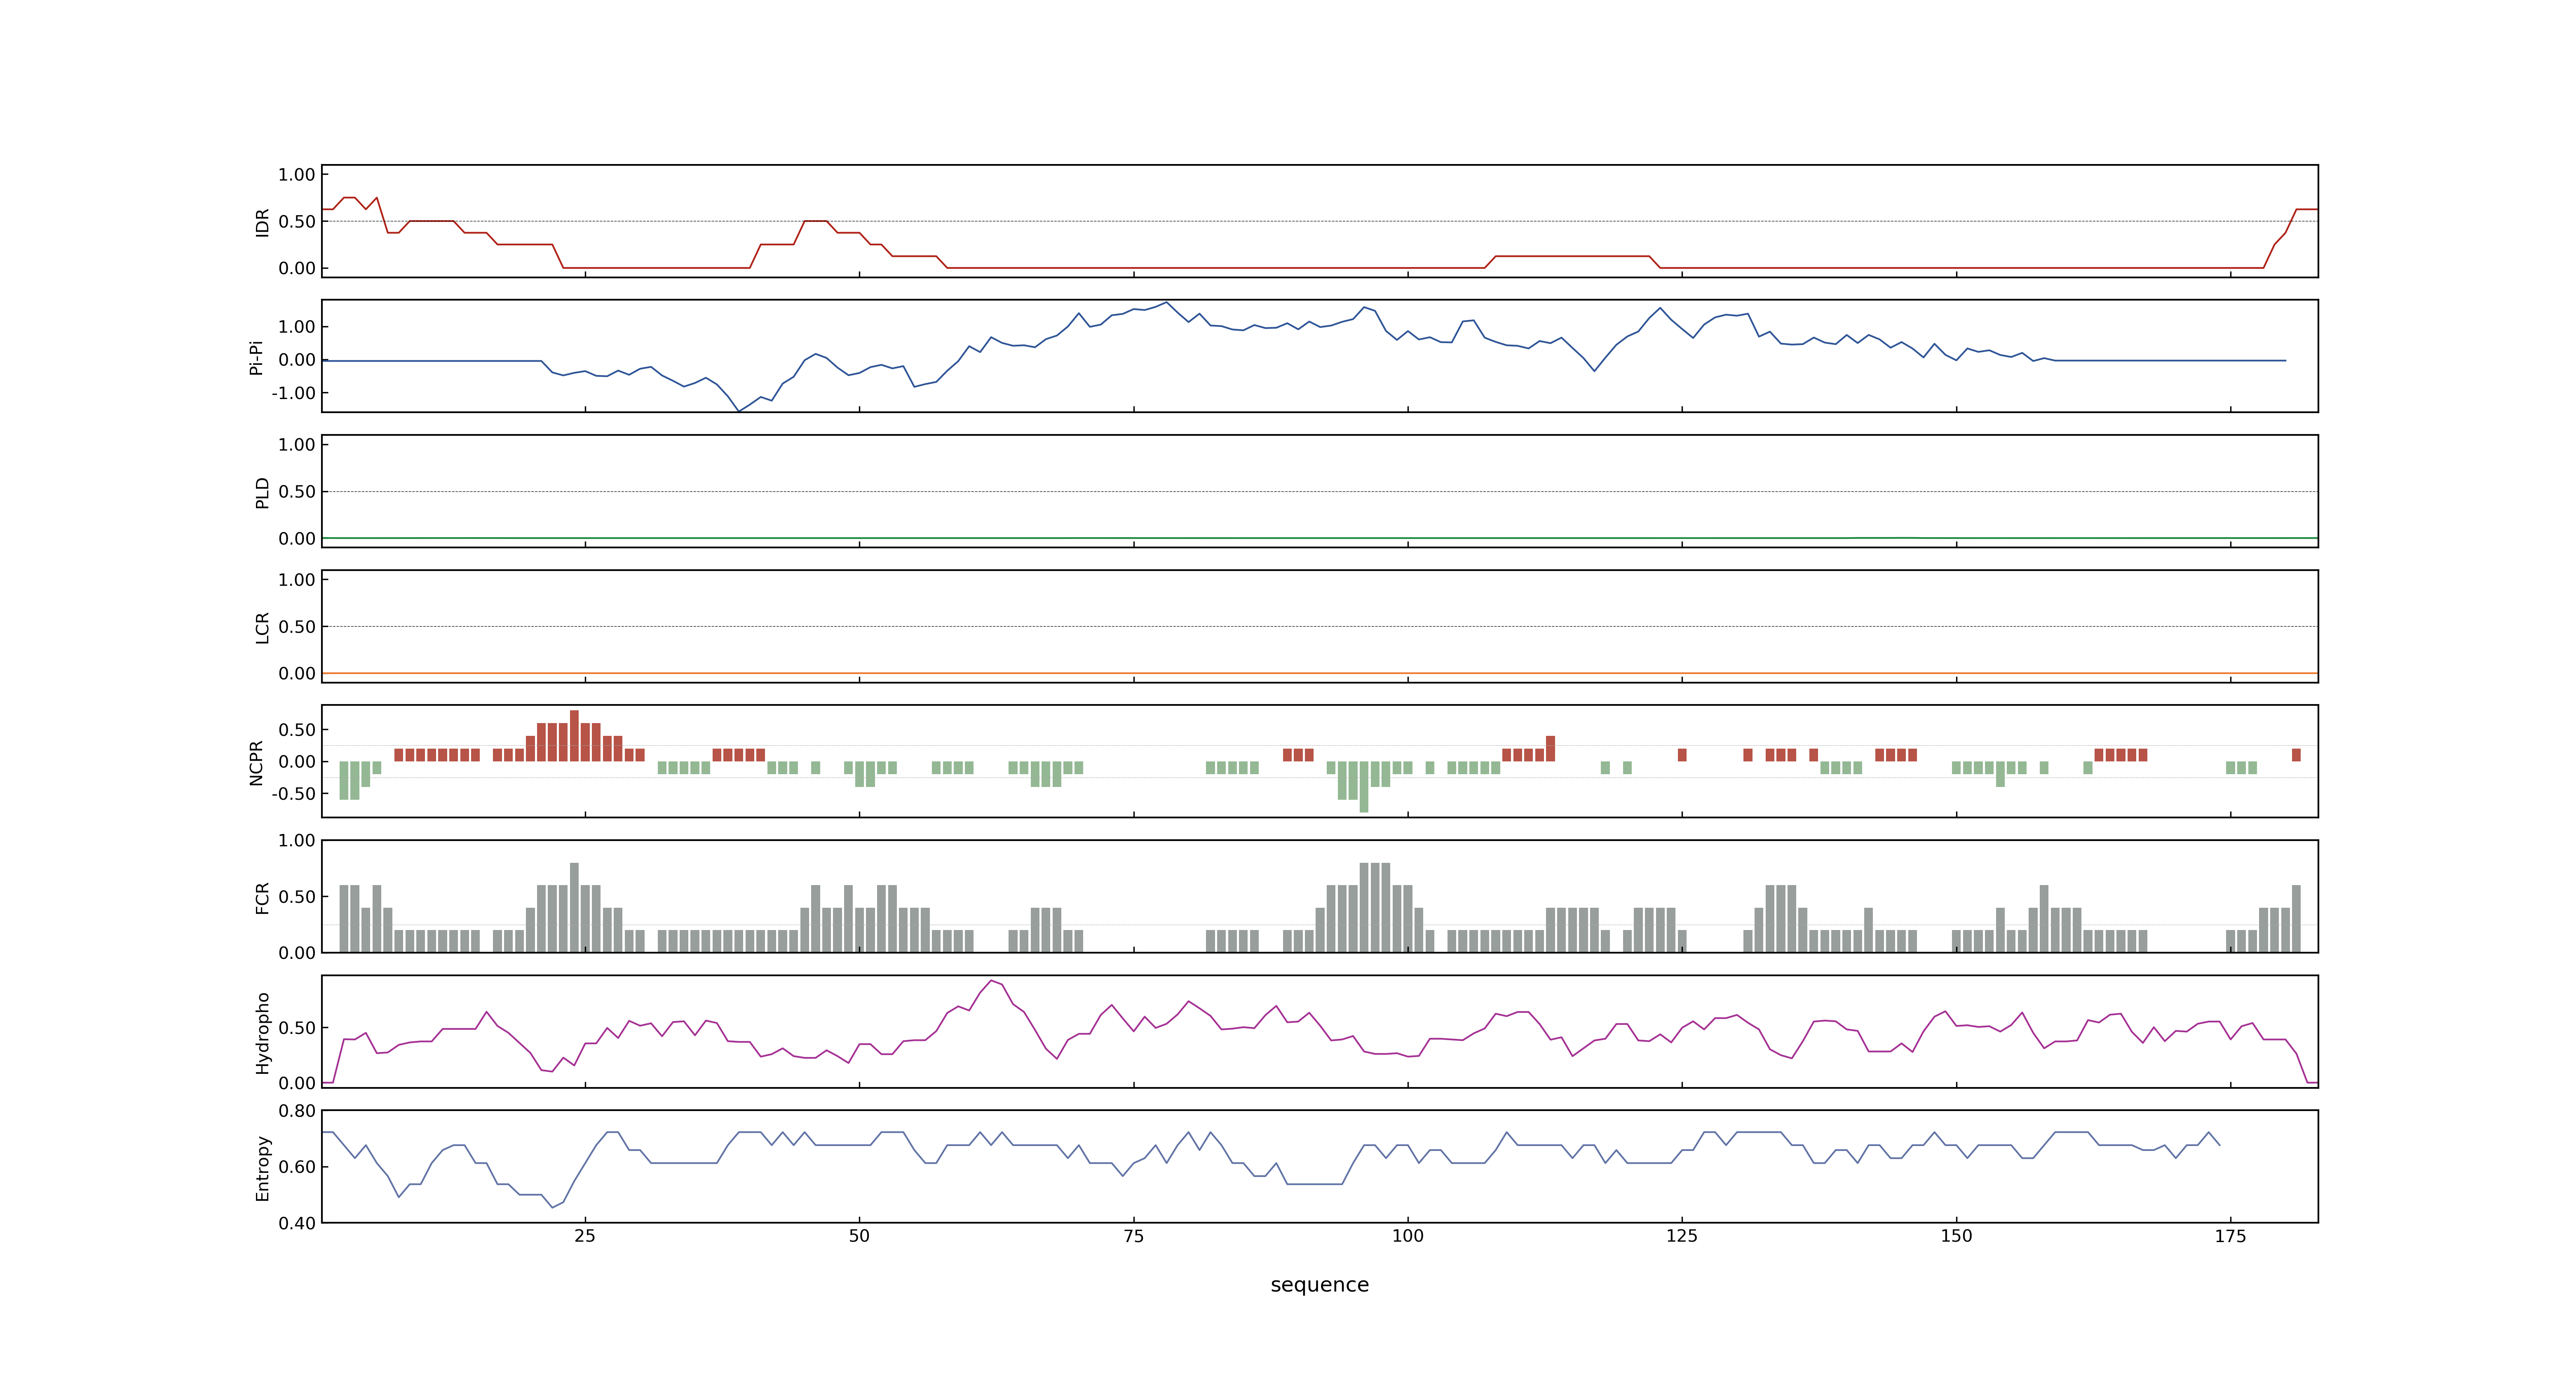Click the -0.50 tick on NCPR axis
The height and width of the screenshot is (1374, 2576).
point(293,794)
